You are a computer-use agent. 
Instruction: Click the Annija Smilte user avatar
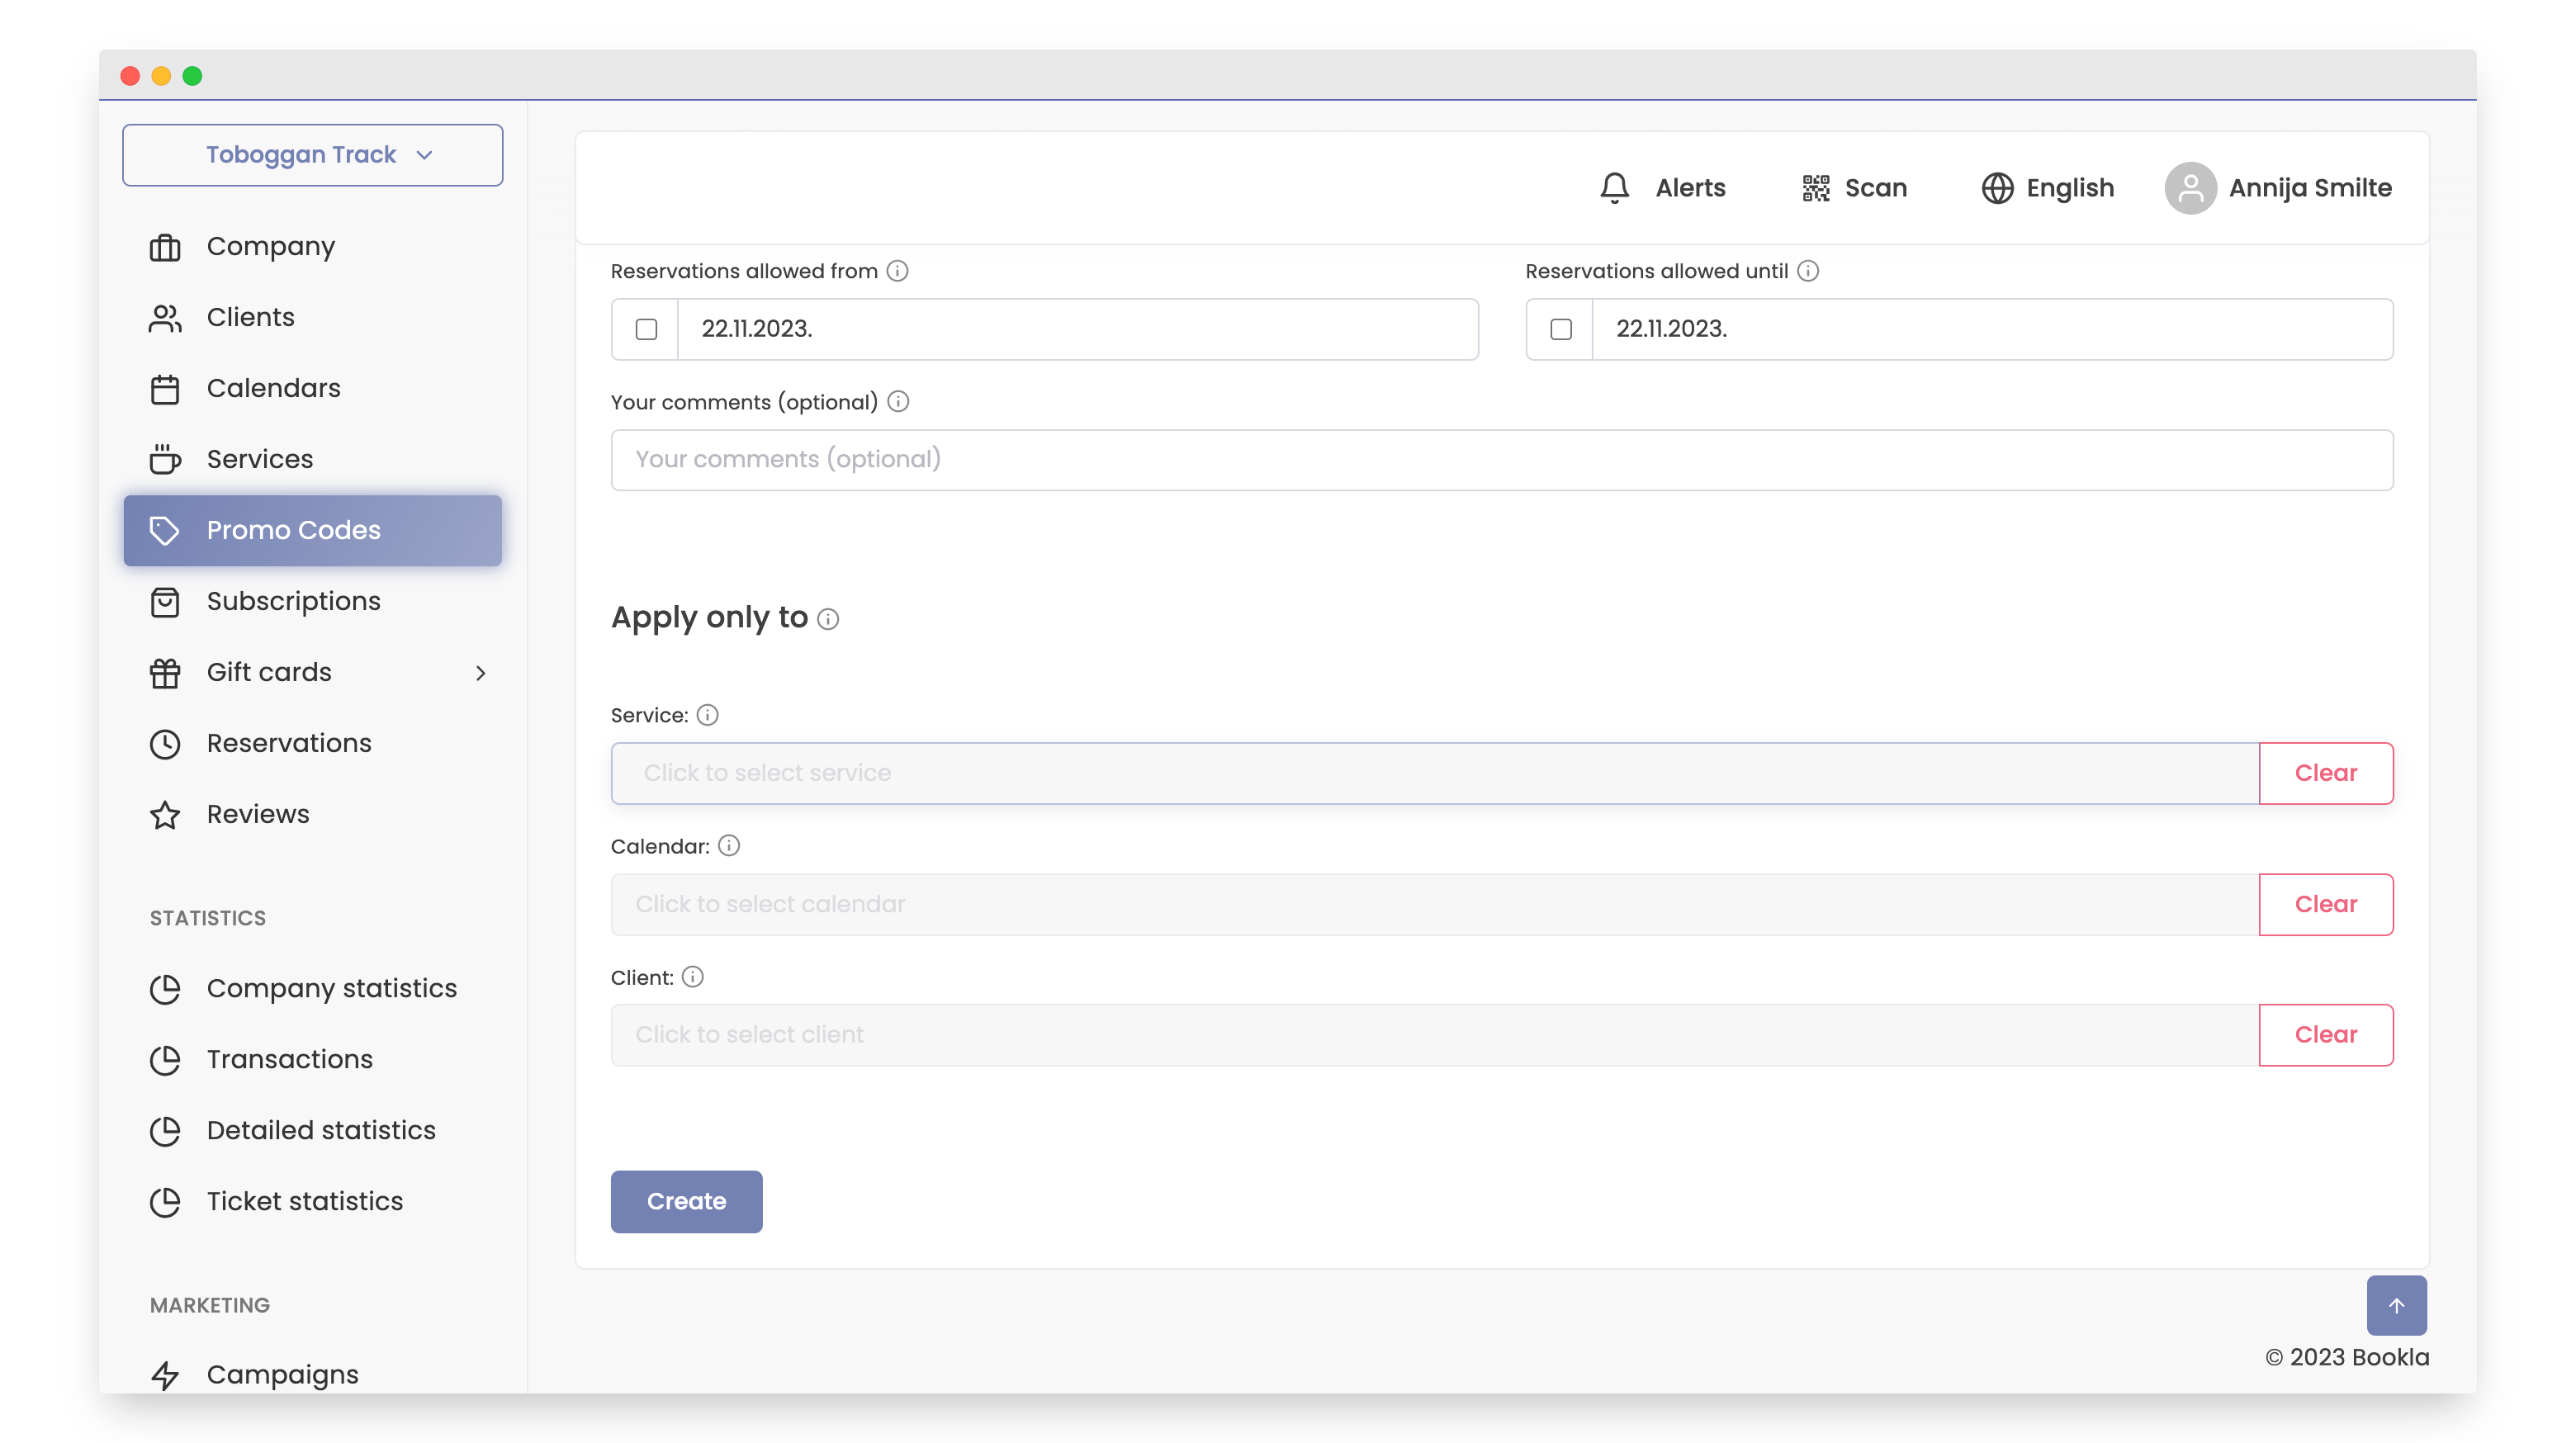[2189, 188]
